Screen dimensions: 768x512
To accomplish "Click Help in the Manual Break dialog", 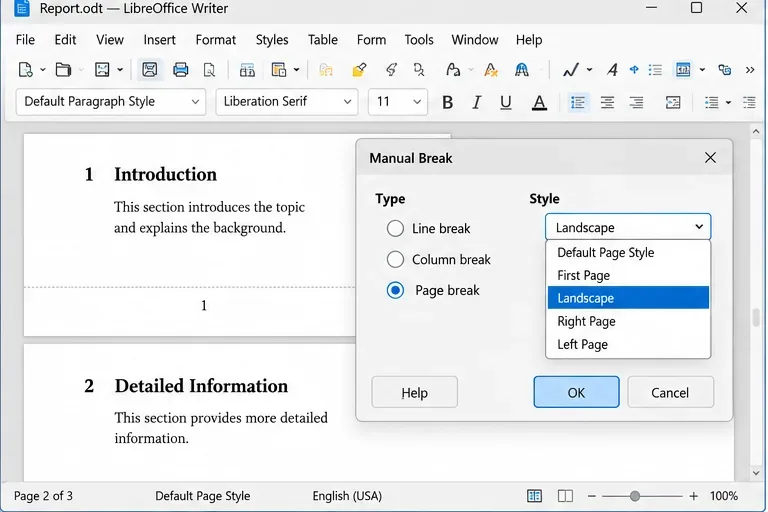I will [x=414, y=392].
